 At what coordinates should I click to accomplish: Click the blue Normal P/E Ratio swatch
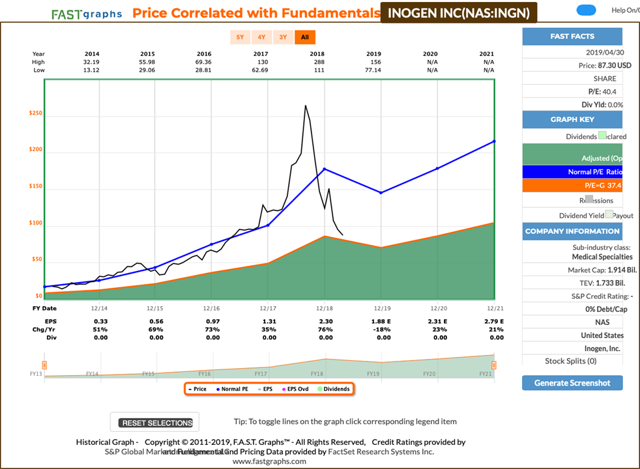[572, 172]
